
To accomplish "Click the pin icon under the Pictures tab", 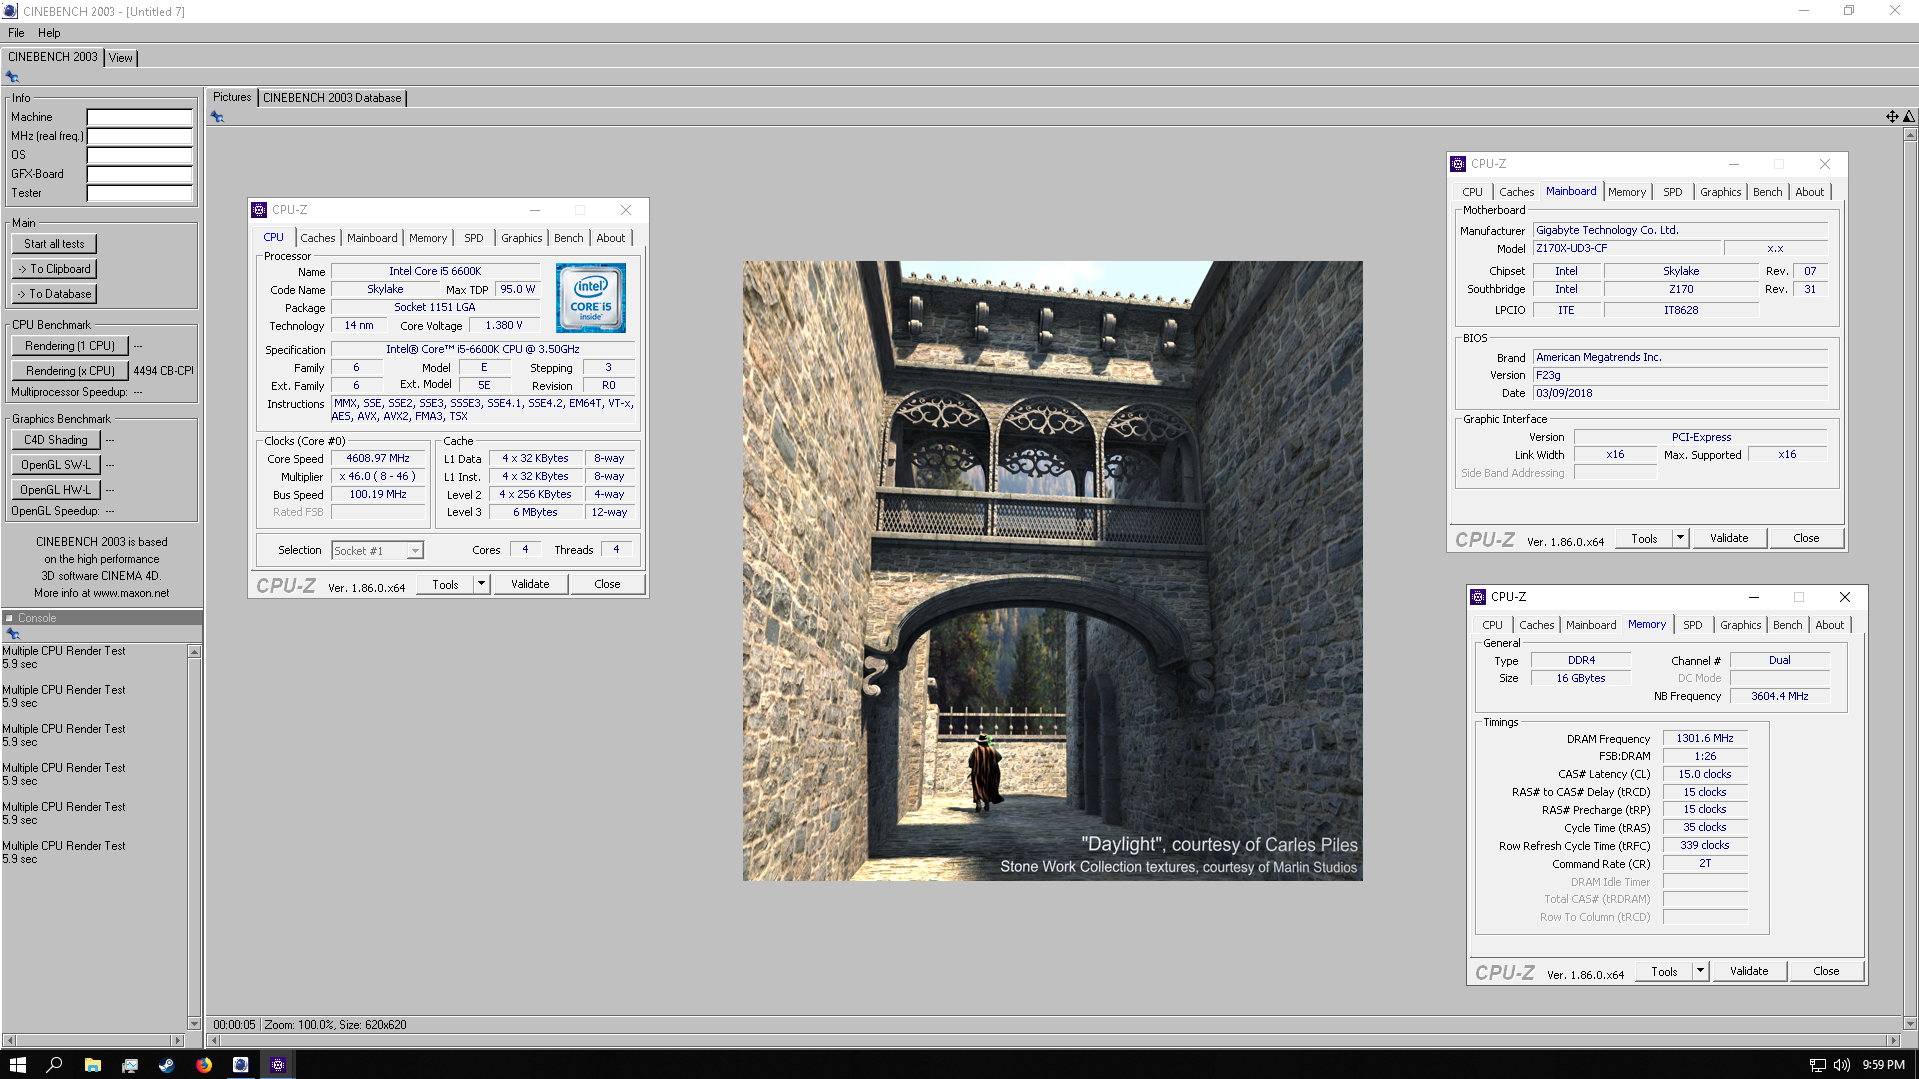I will point(217,117).
